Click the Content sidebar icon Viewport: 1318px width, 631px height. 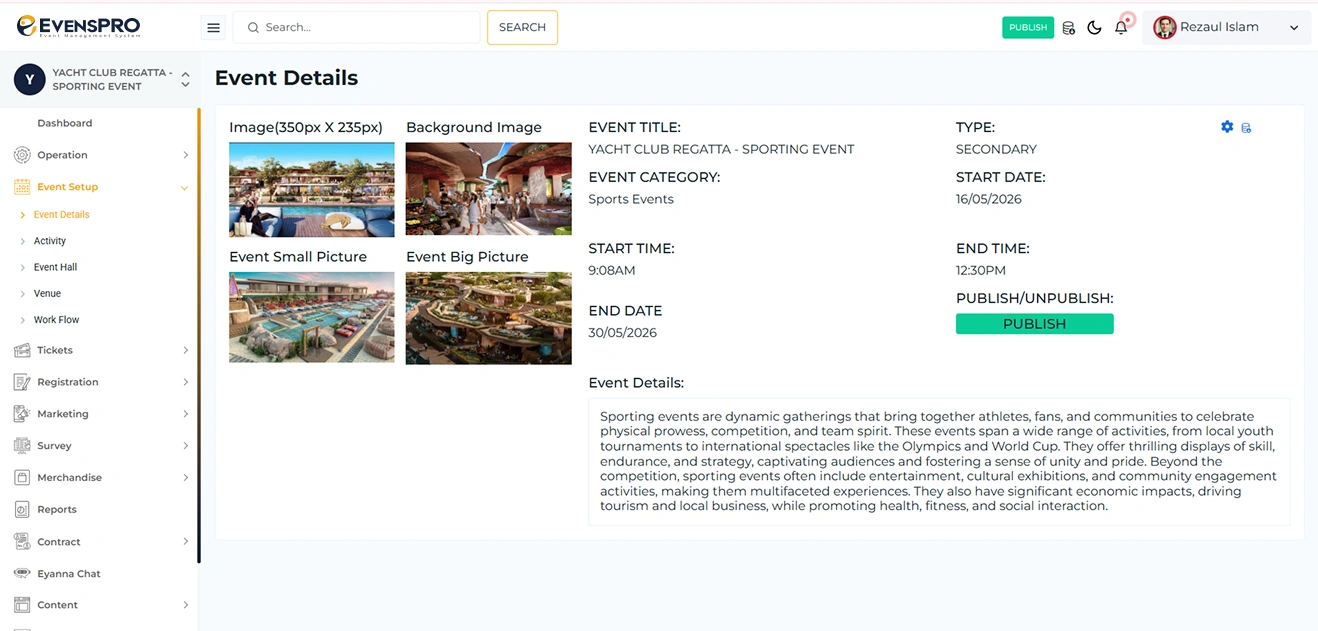[x=22, y=605]
